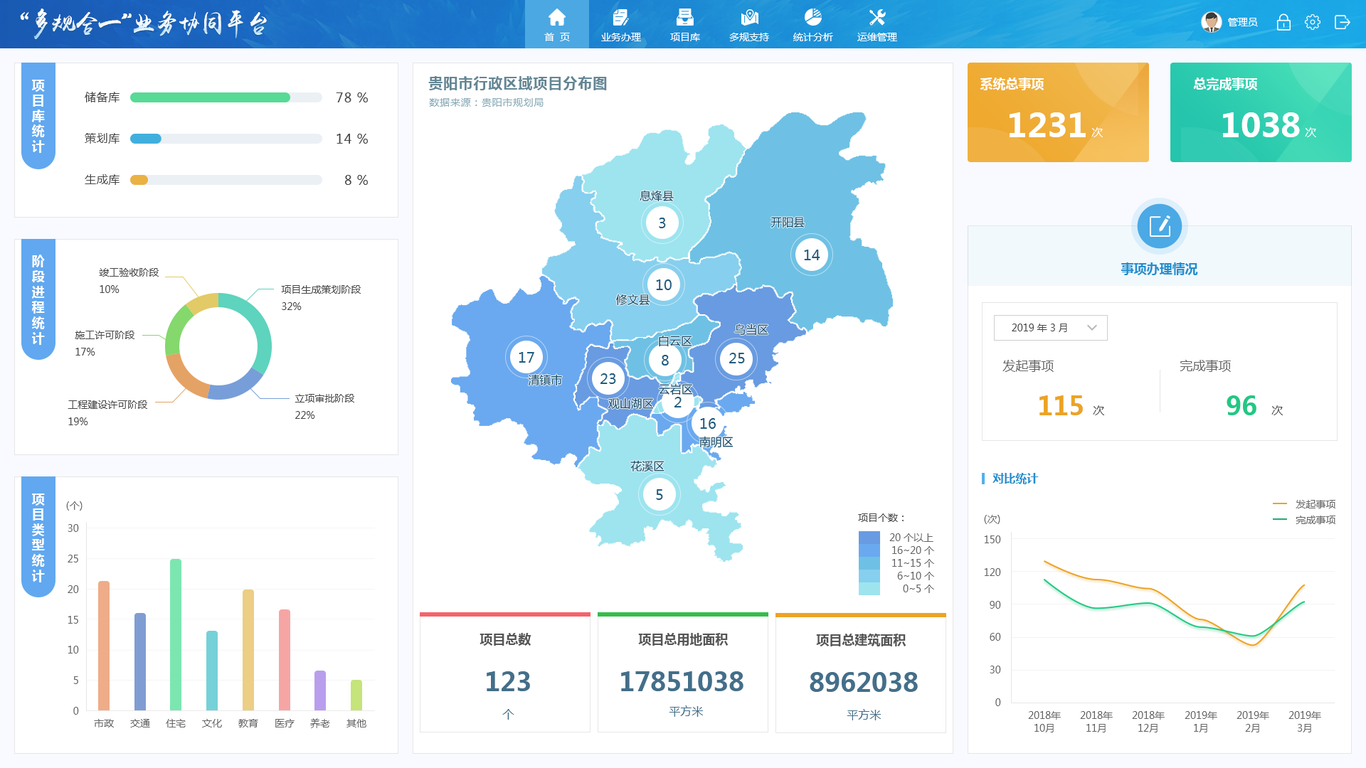Screen dimensions: 1366x768
Task: Click the 储备库 progress bar
Action: (226, 98)
